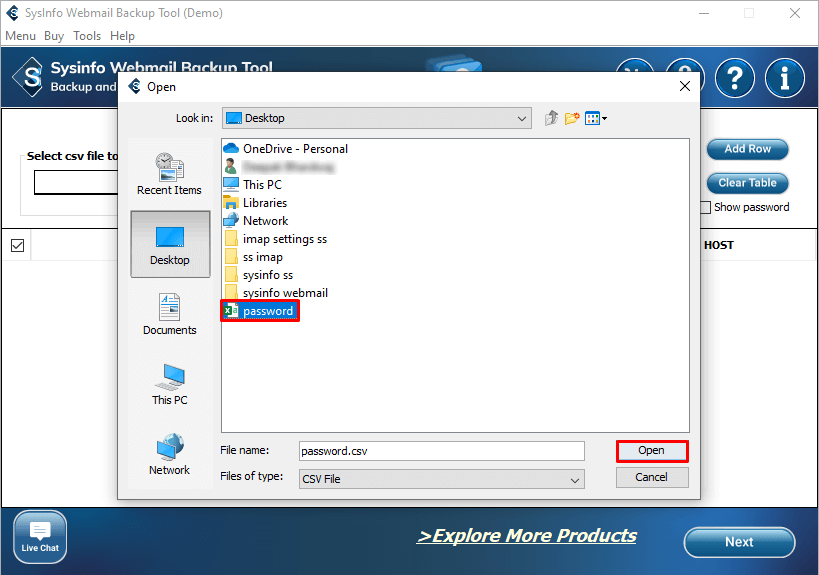Click the Next button
Image resolution: width=819 pixels, height=575 pixels.
point(739,542)
